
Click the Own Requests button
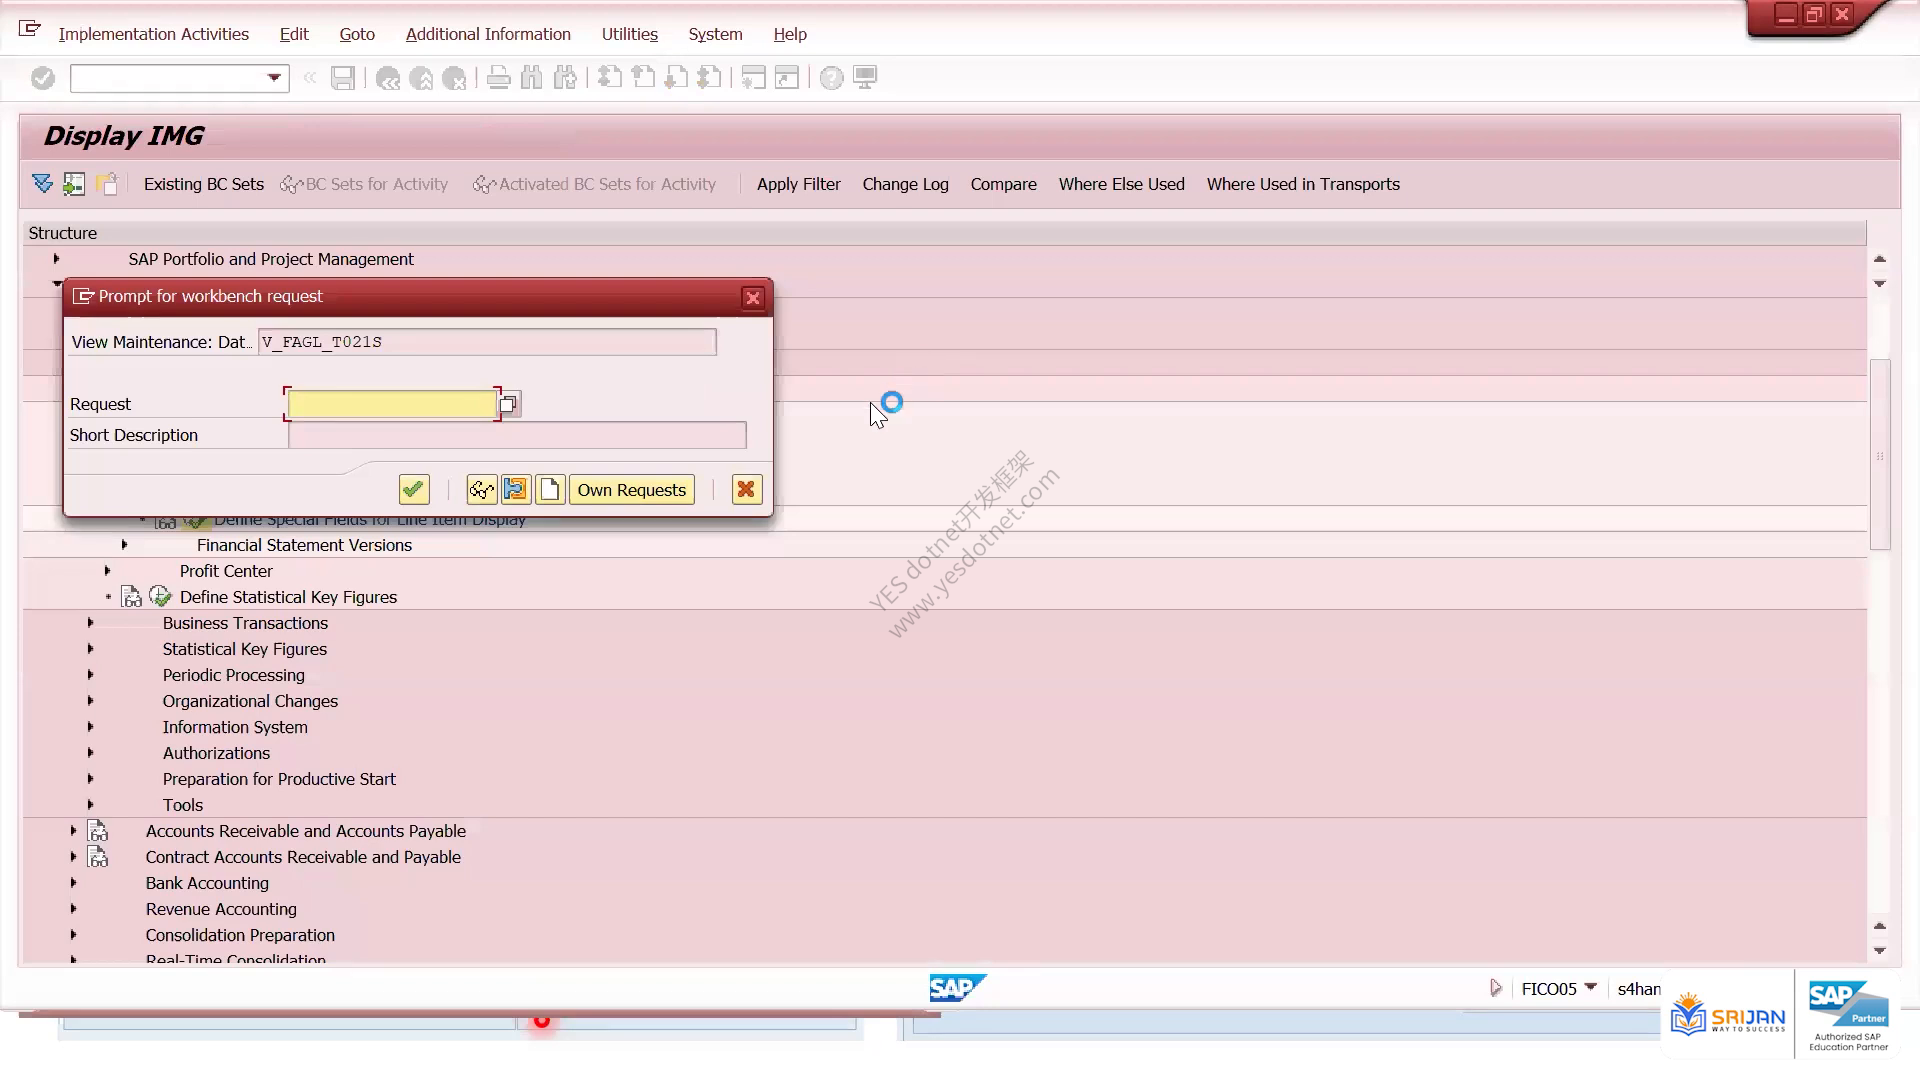pos(632,490)
